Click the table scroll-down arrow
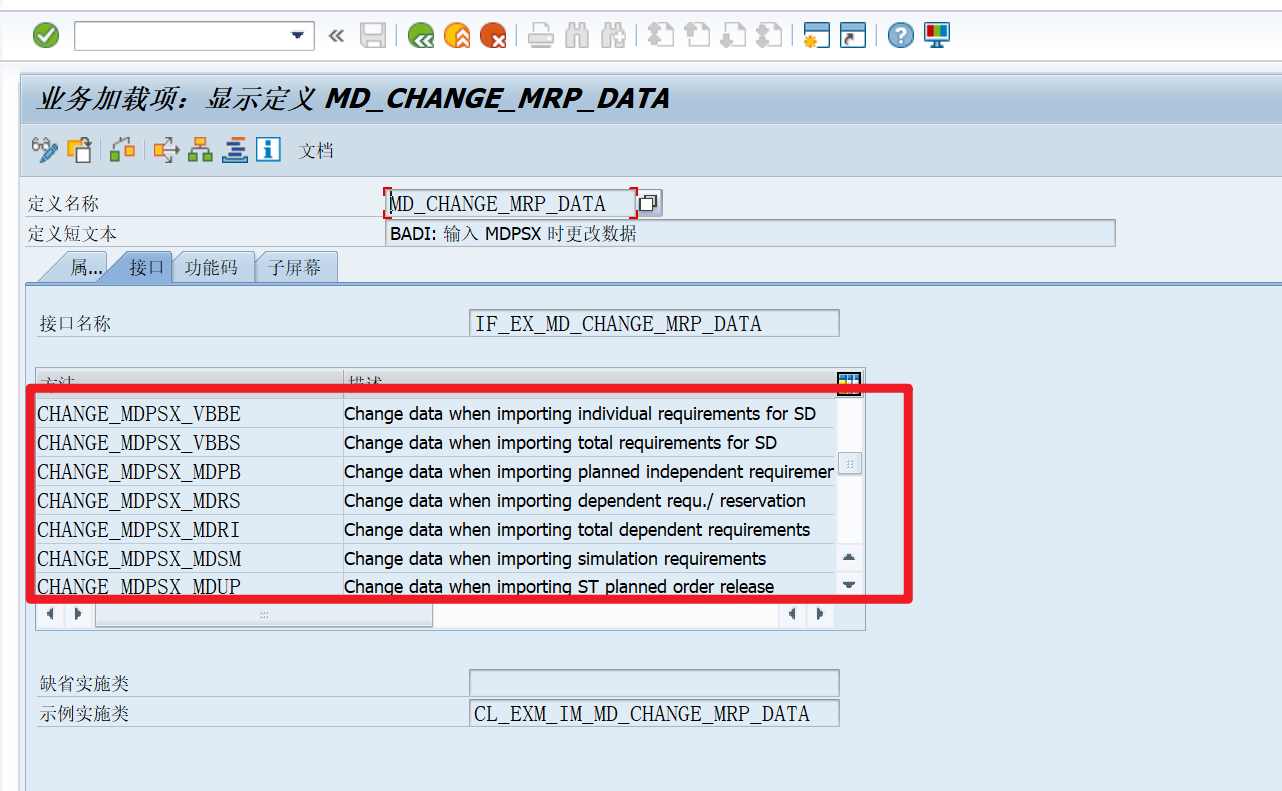This screenshot has height=791, width=1282. [x=849, y=585]
